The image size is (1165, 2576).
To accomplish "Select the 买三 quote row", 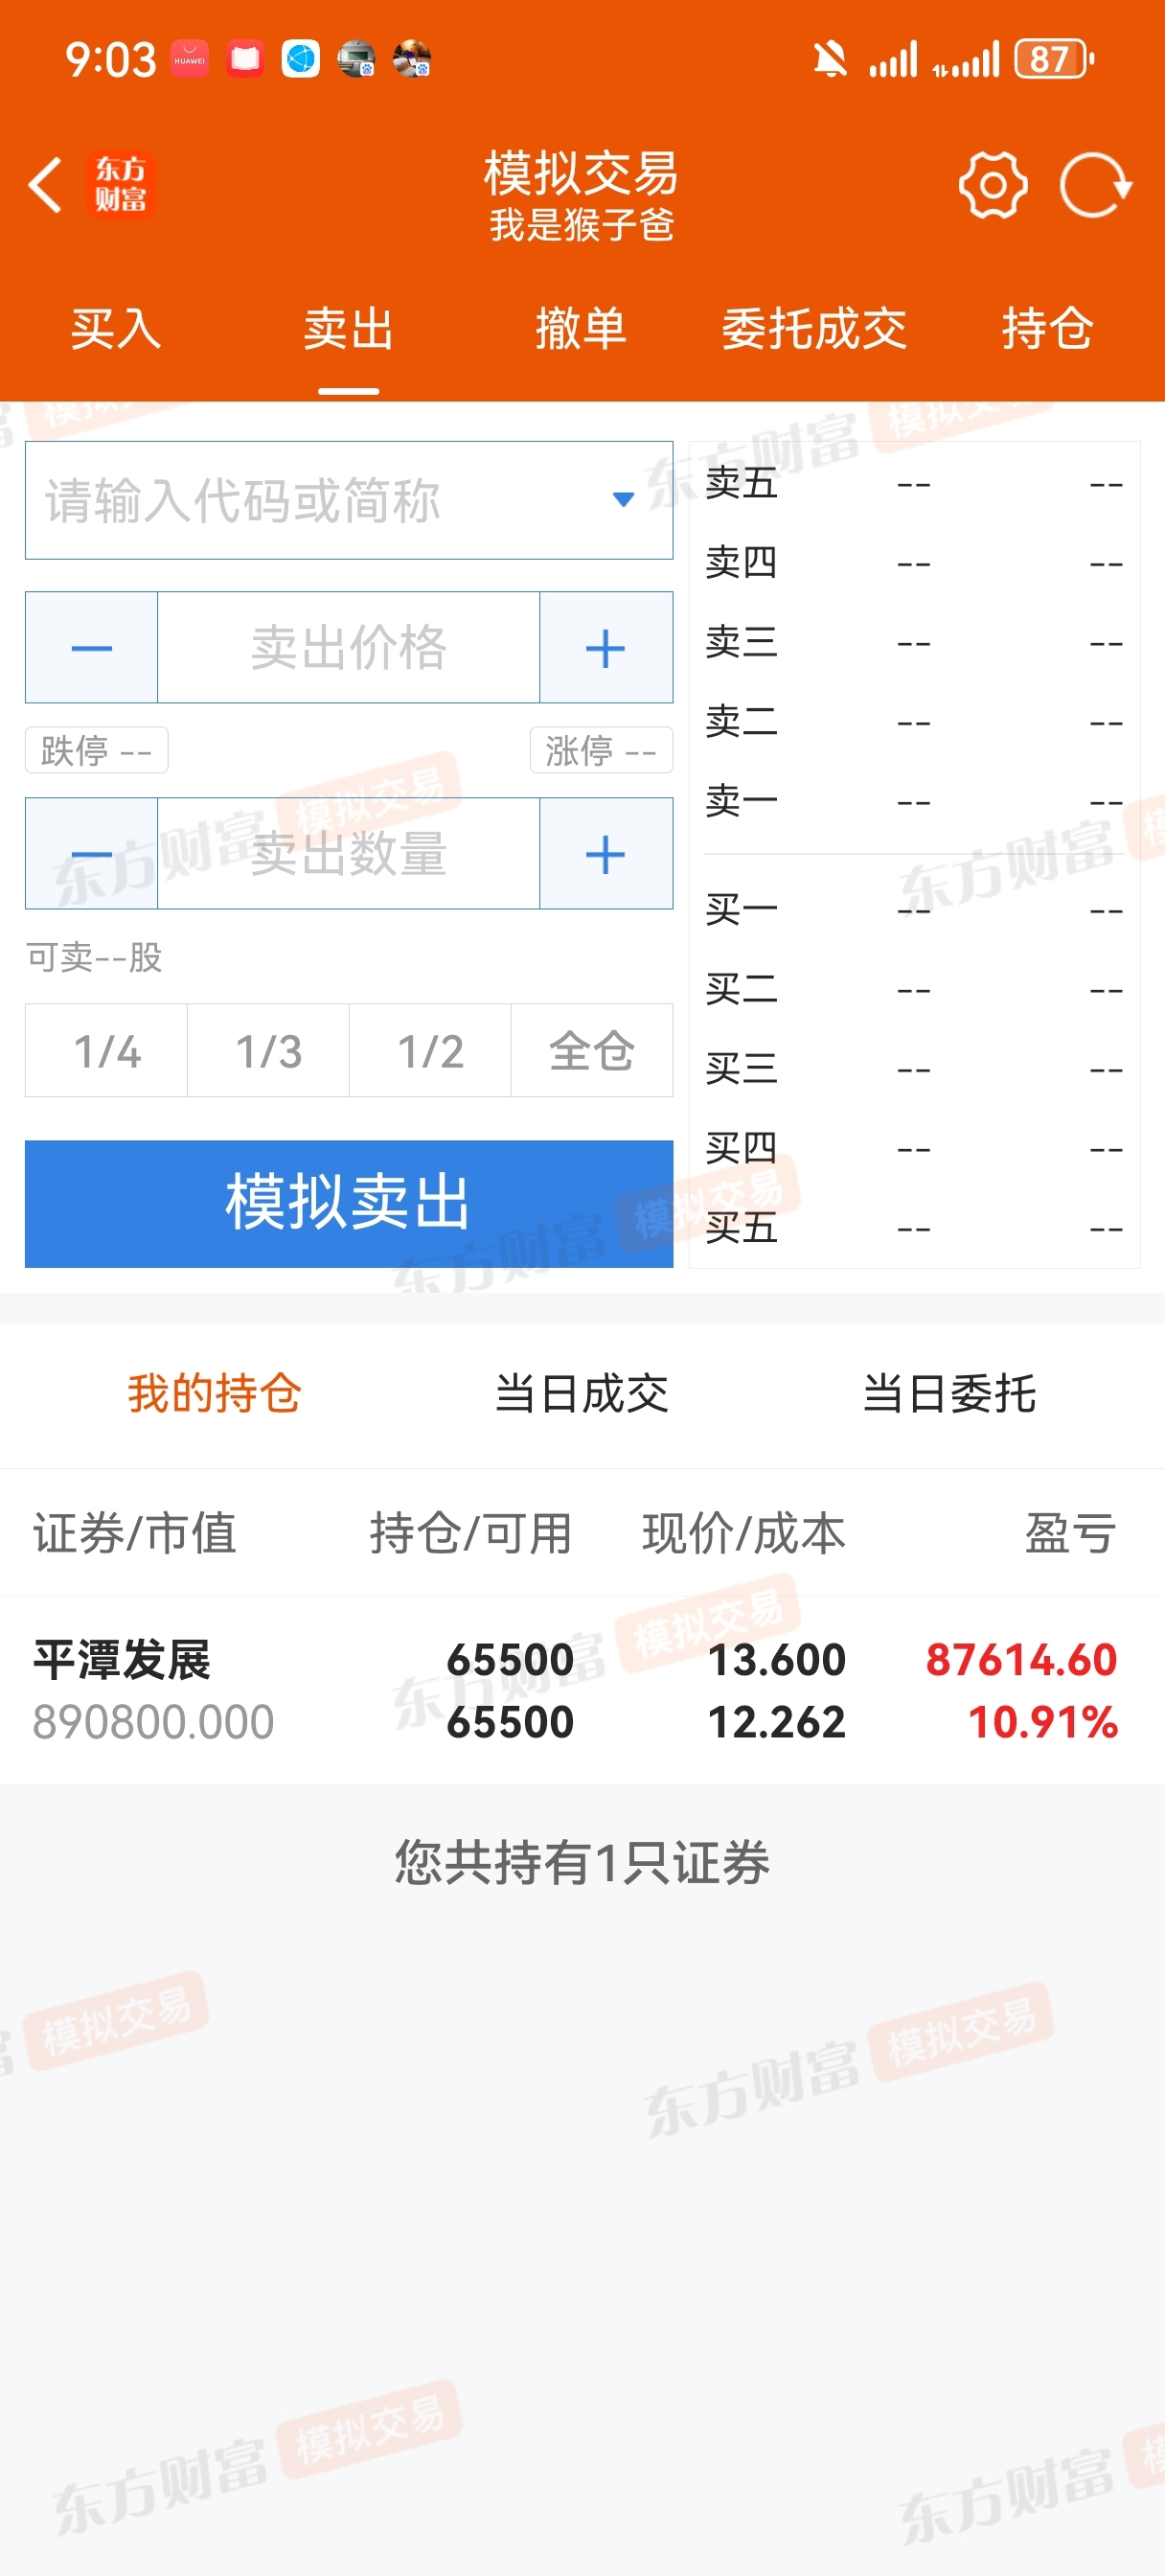I will 915,1069.
